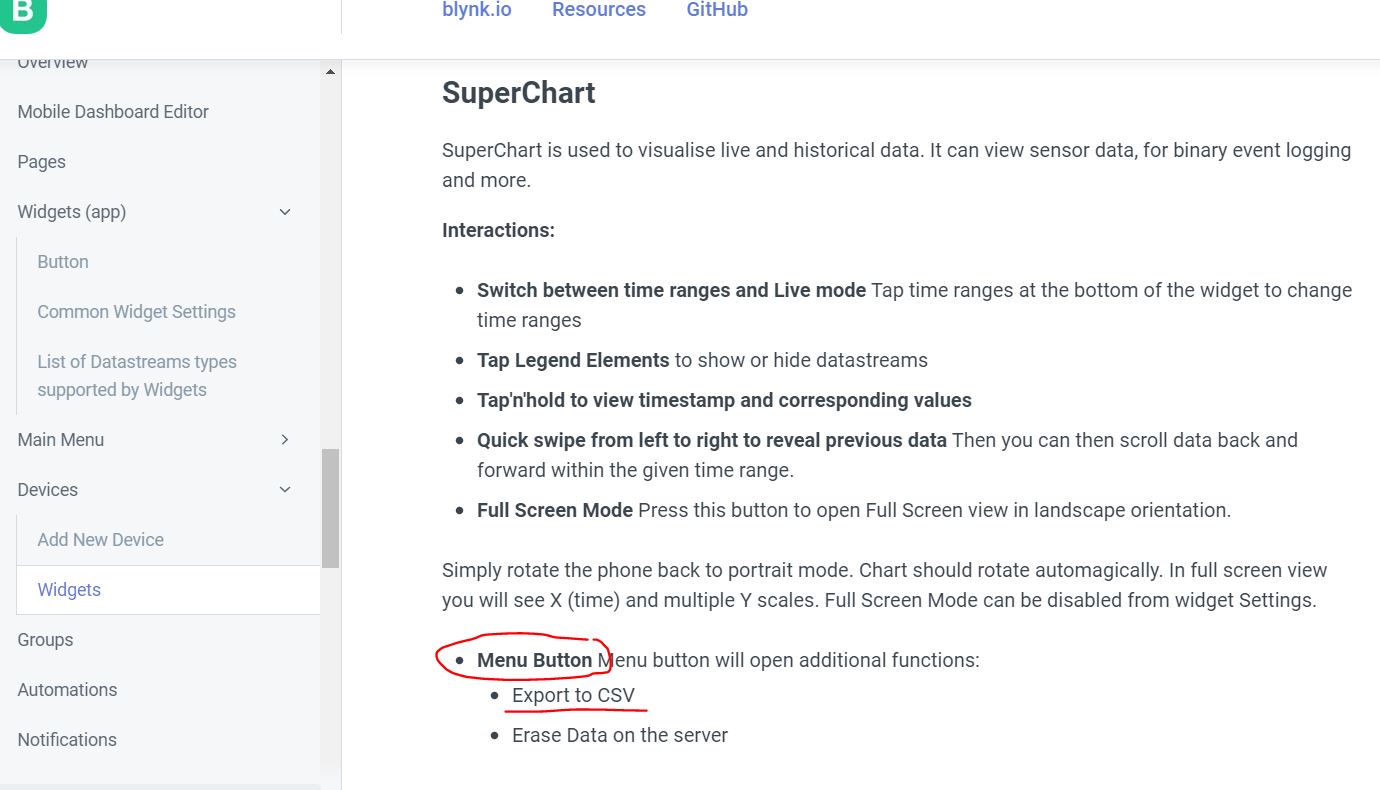1380x790 pixels.
Task: Click the sidebar scrollbar up arrow
Action: pos(331,71)
